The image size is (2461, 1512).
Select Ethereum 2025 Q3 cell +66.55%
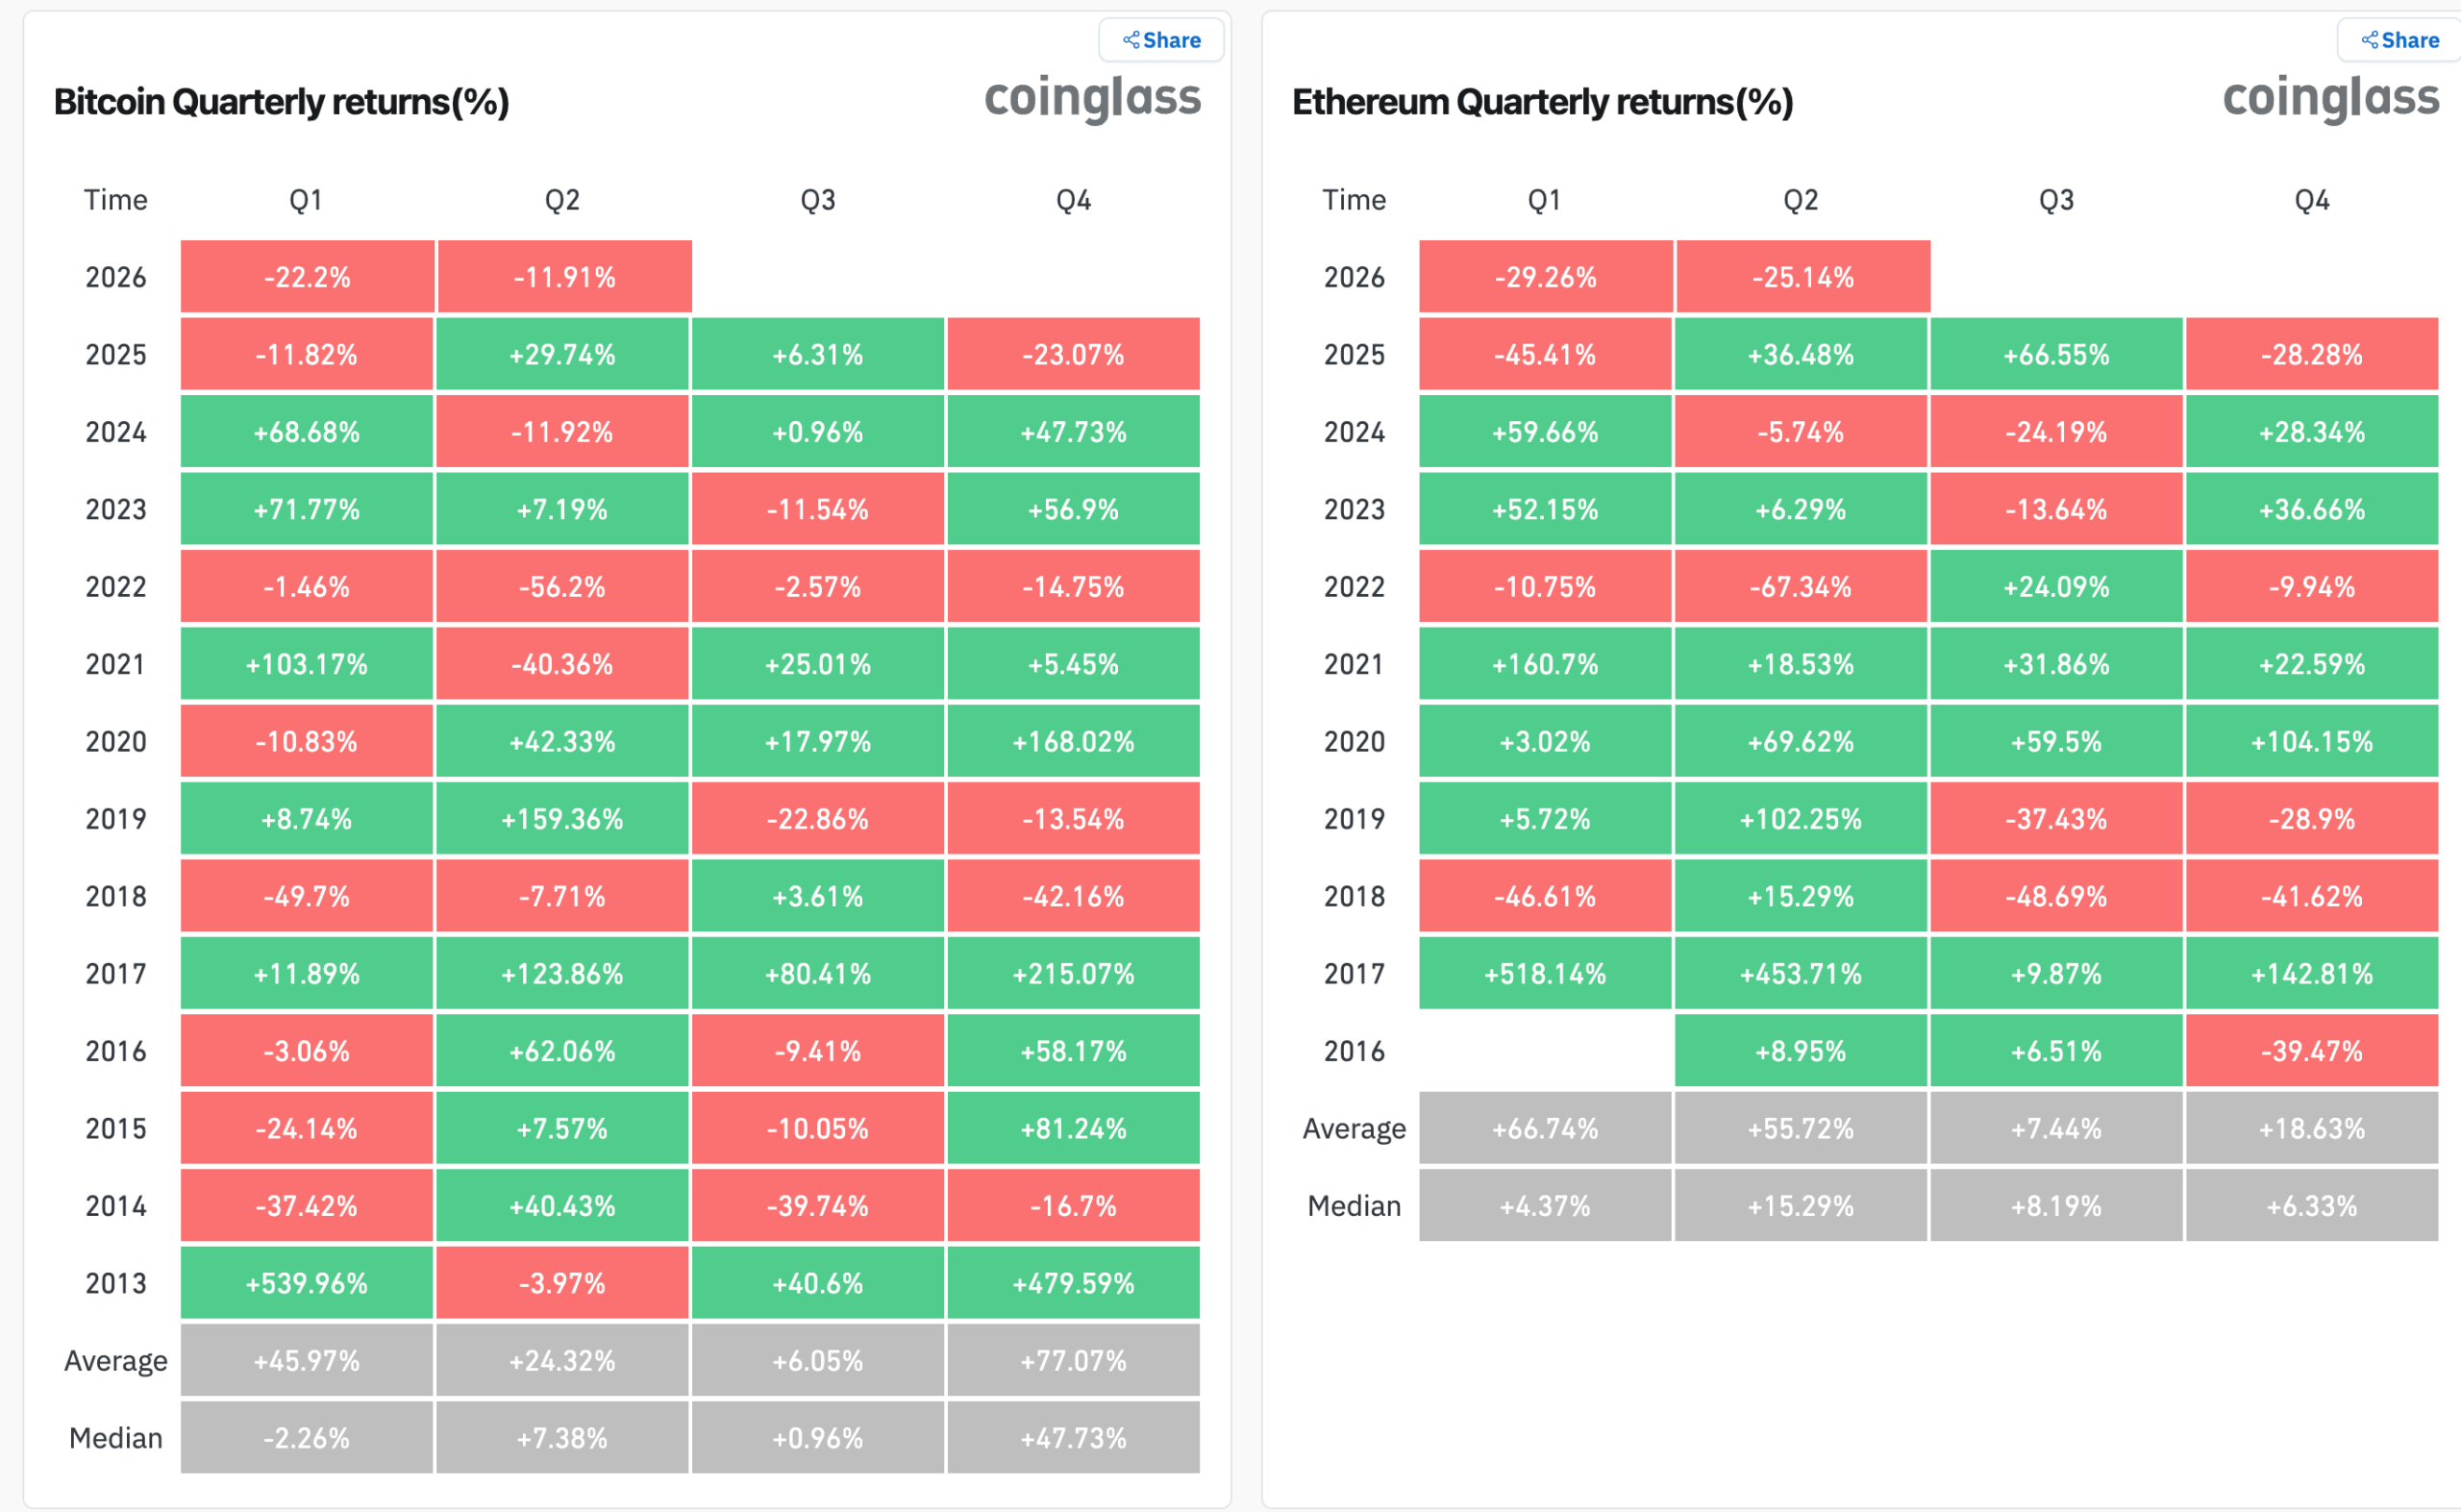[x=2056, y=354]
